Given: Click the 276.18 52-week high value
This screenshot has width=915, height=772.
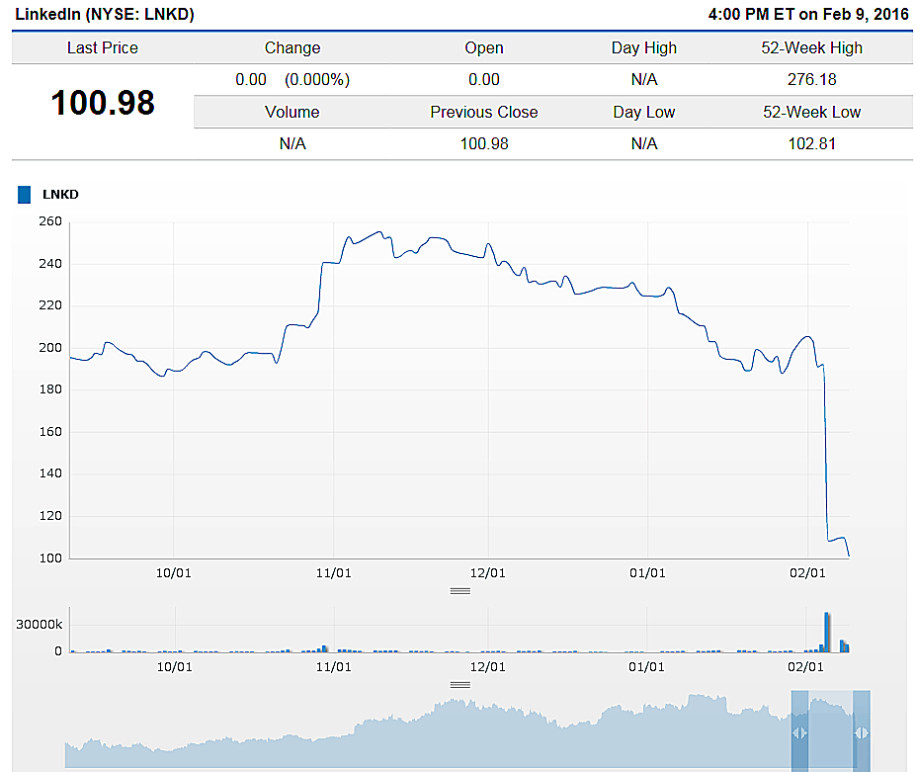Looking at the screenshot, I should click(x=812, y=79).
